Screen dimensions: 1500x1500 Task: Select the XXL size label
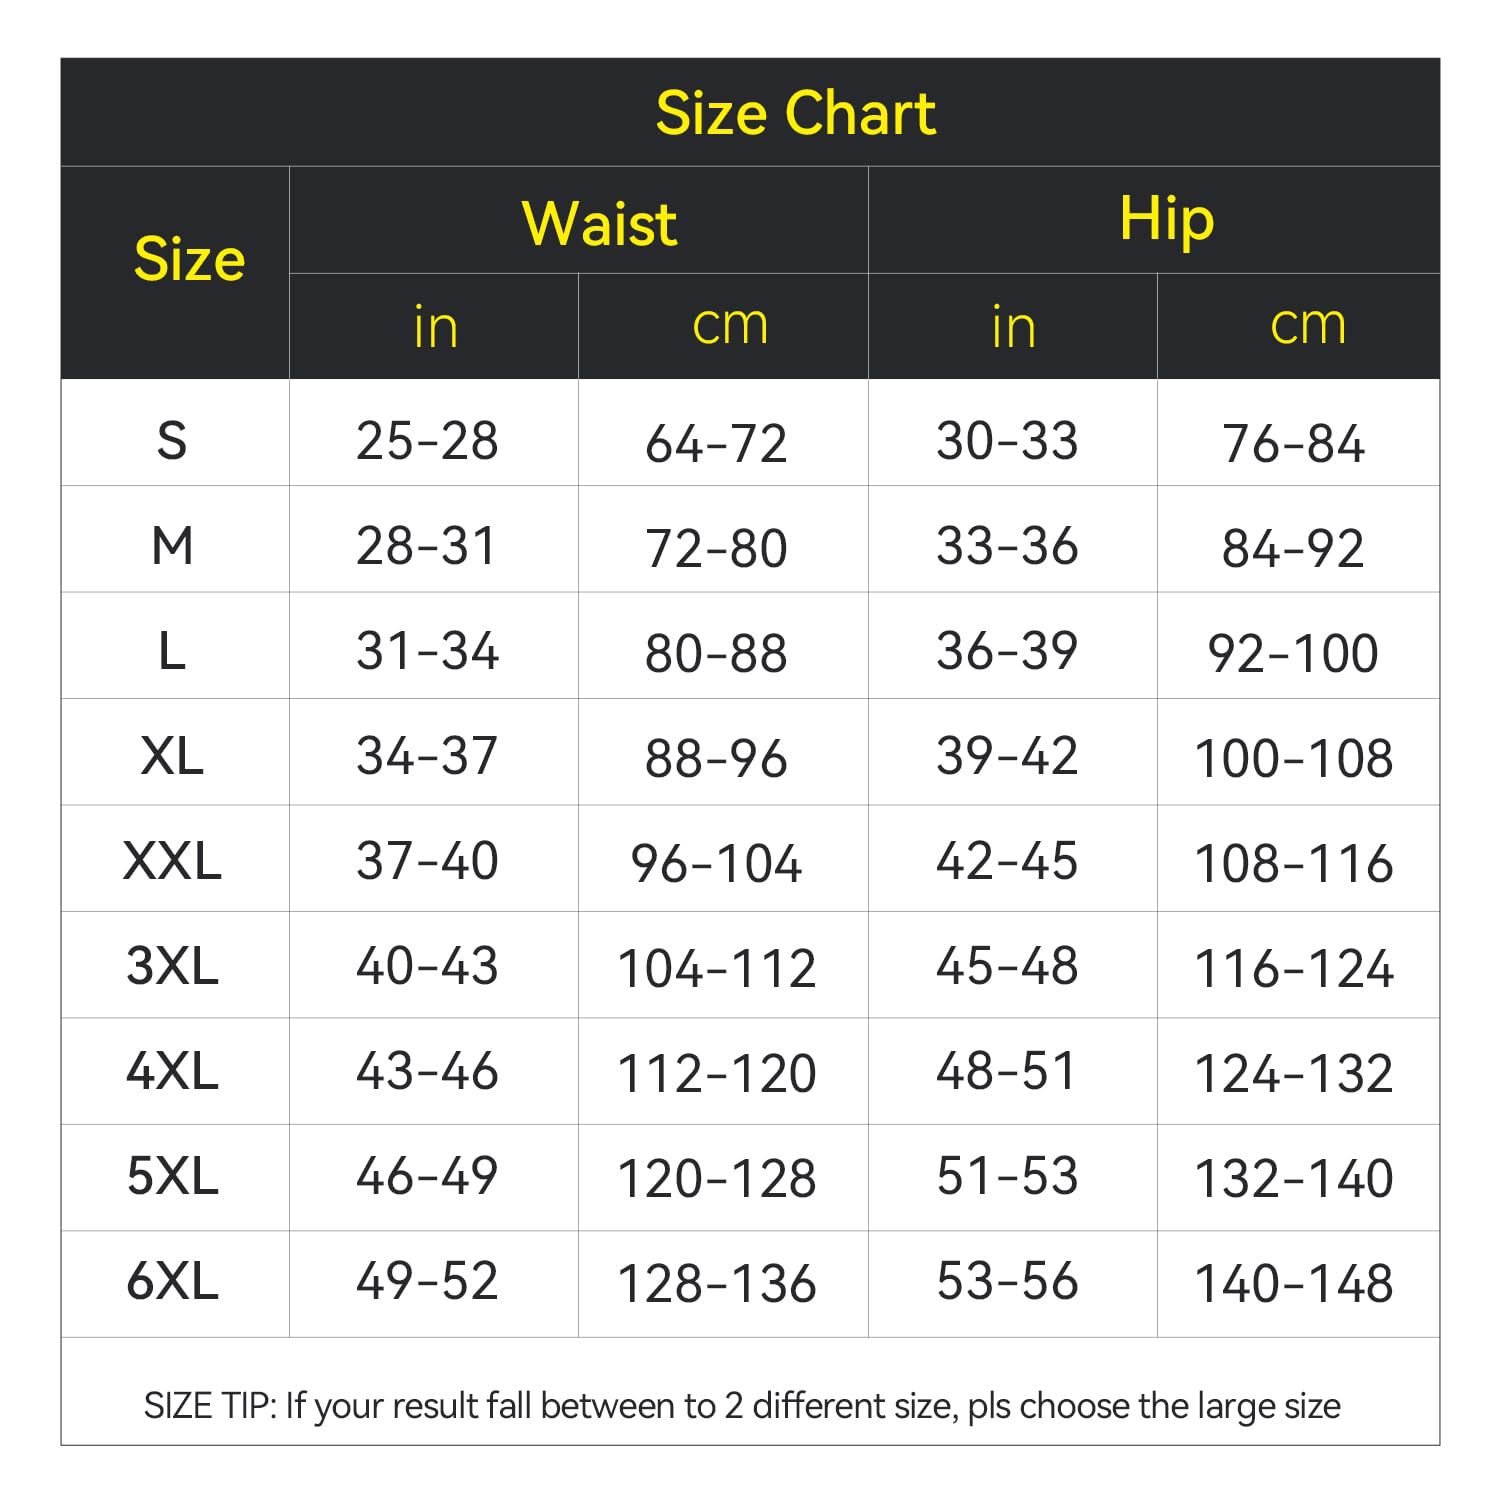pos(172,861)
